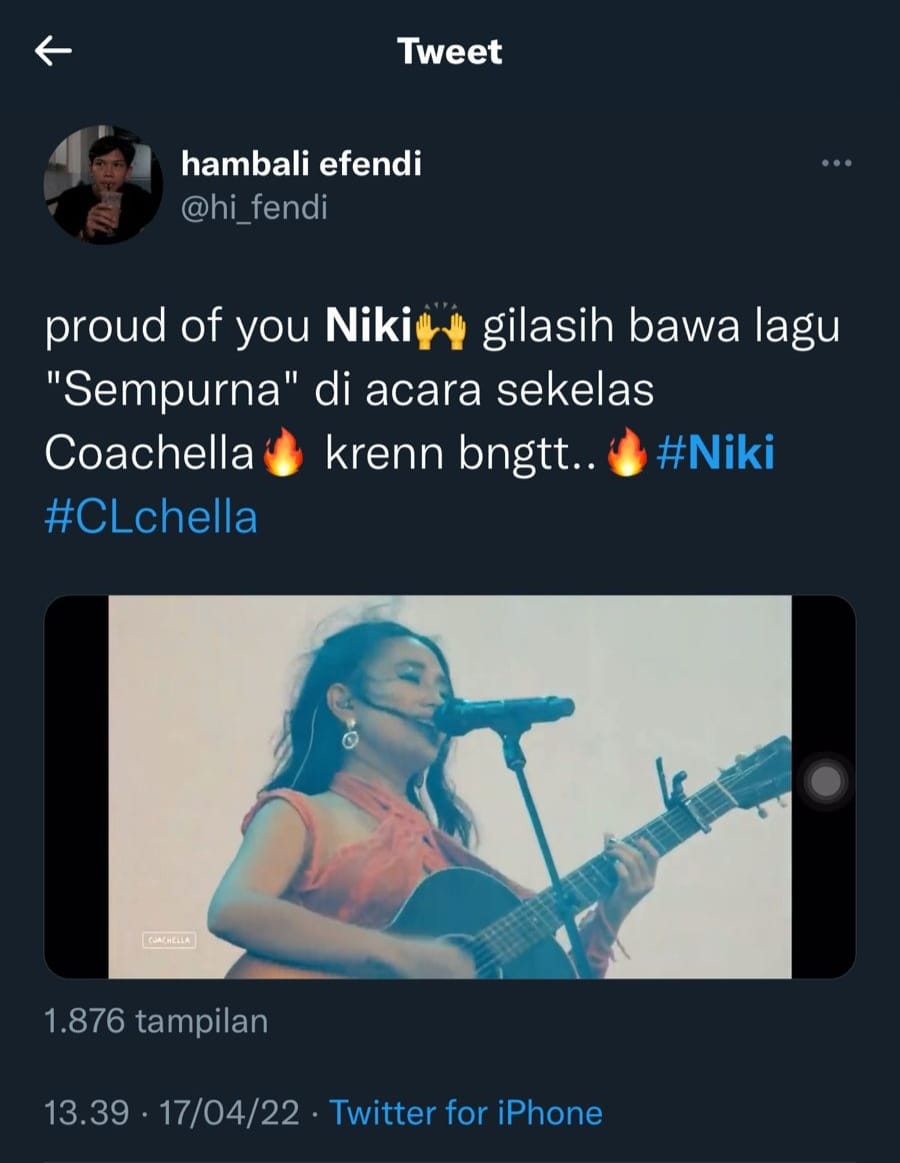The width and height of the screenshot is (900, 1163).
Task: Tap the fire emoji after Coachella
Action: tap(282, 455)
